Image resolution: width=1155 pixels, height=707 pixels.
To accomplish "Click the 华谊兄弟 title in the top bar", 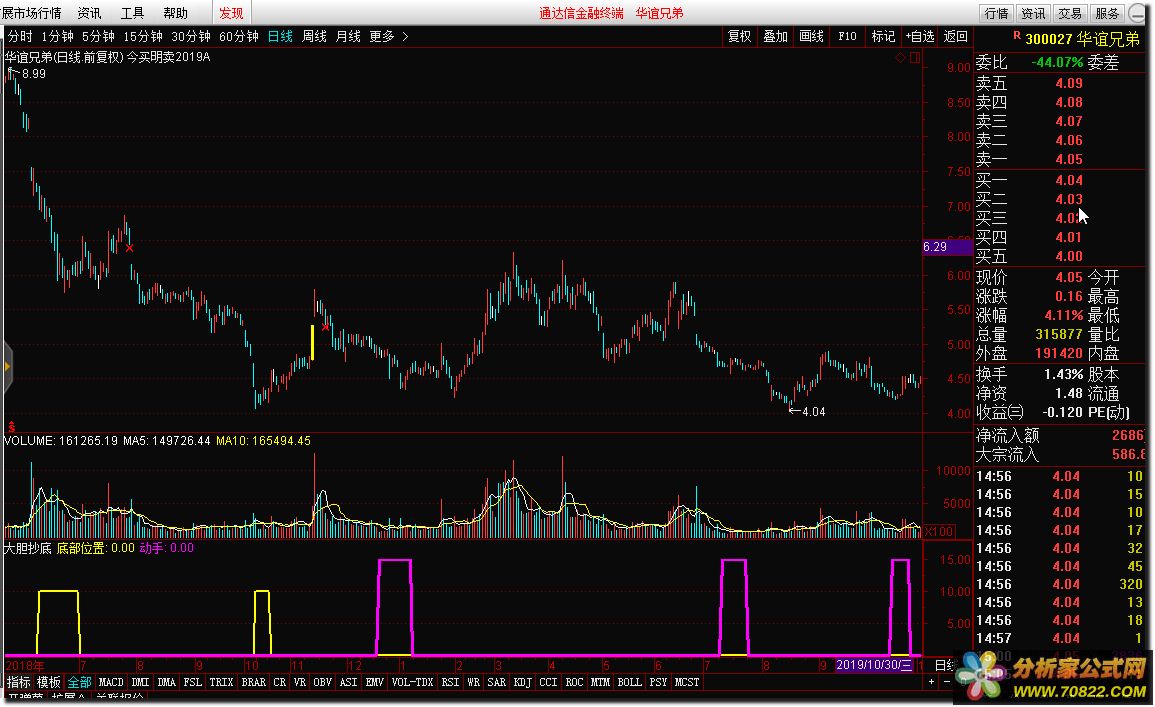I will click(659, 13).
